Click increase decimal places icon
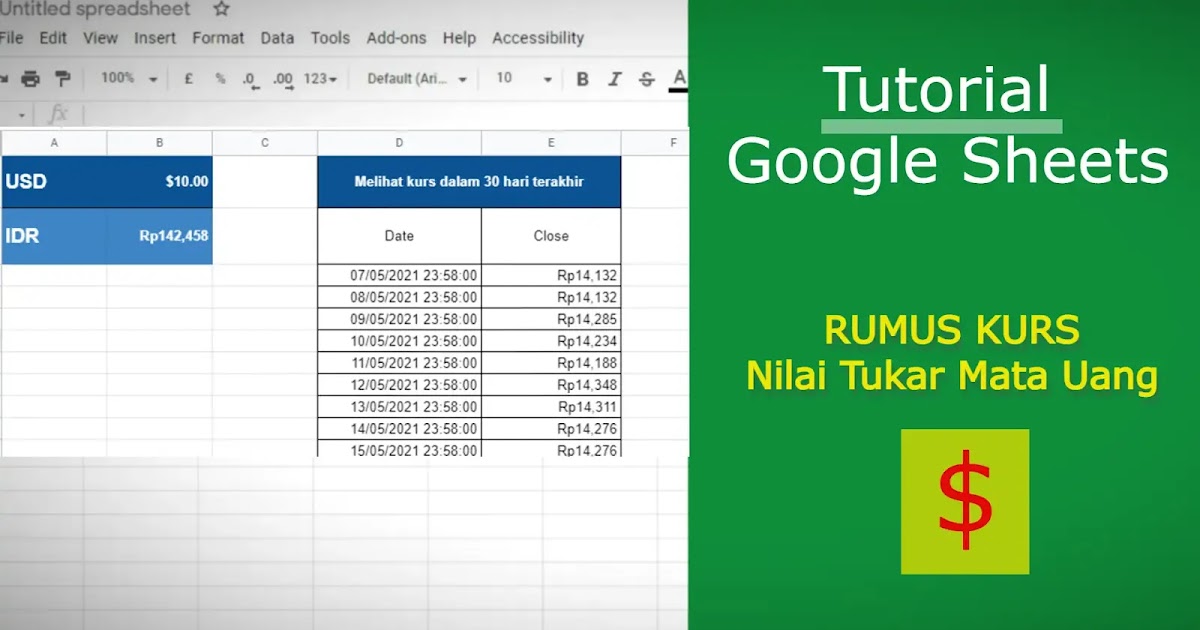1200x630 pixels. point(281,78)
